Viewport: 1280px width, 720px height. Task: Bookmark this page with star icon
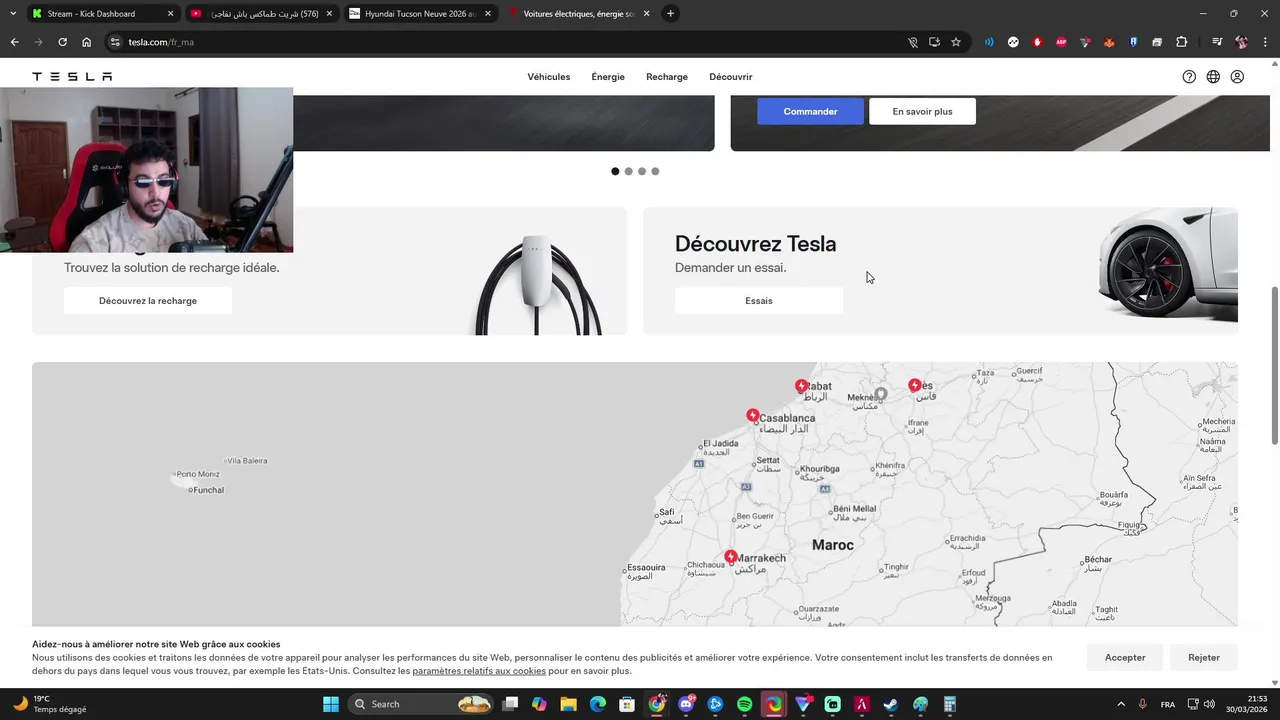(x=956, y=42)
